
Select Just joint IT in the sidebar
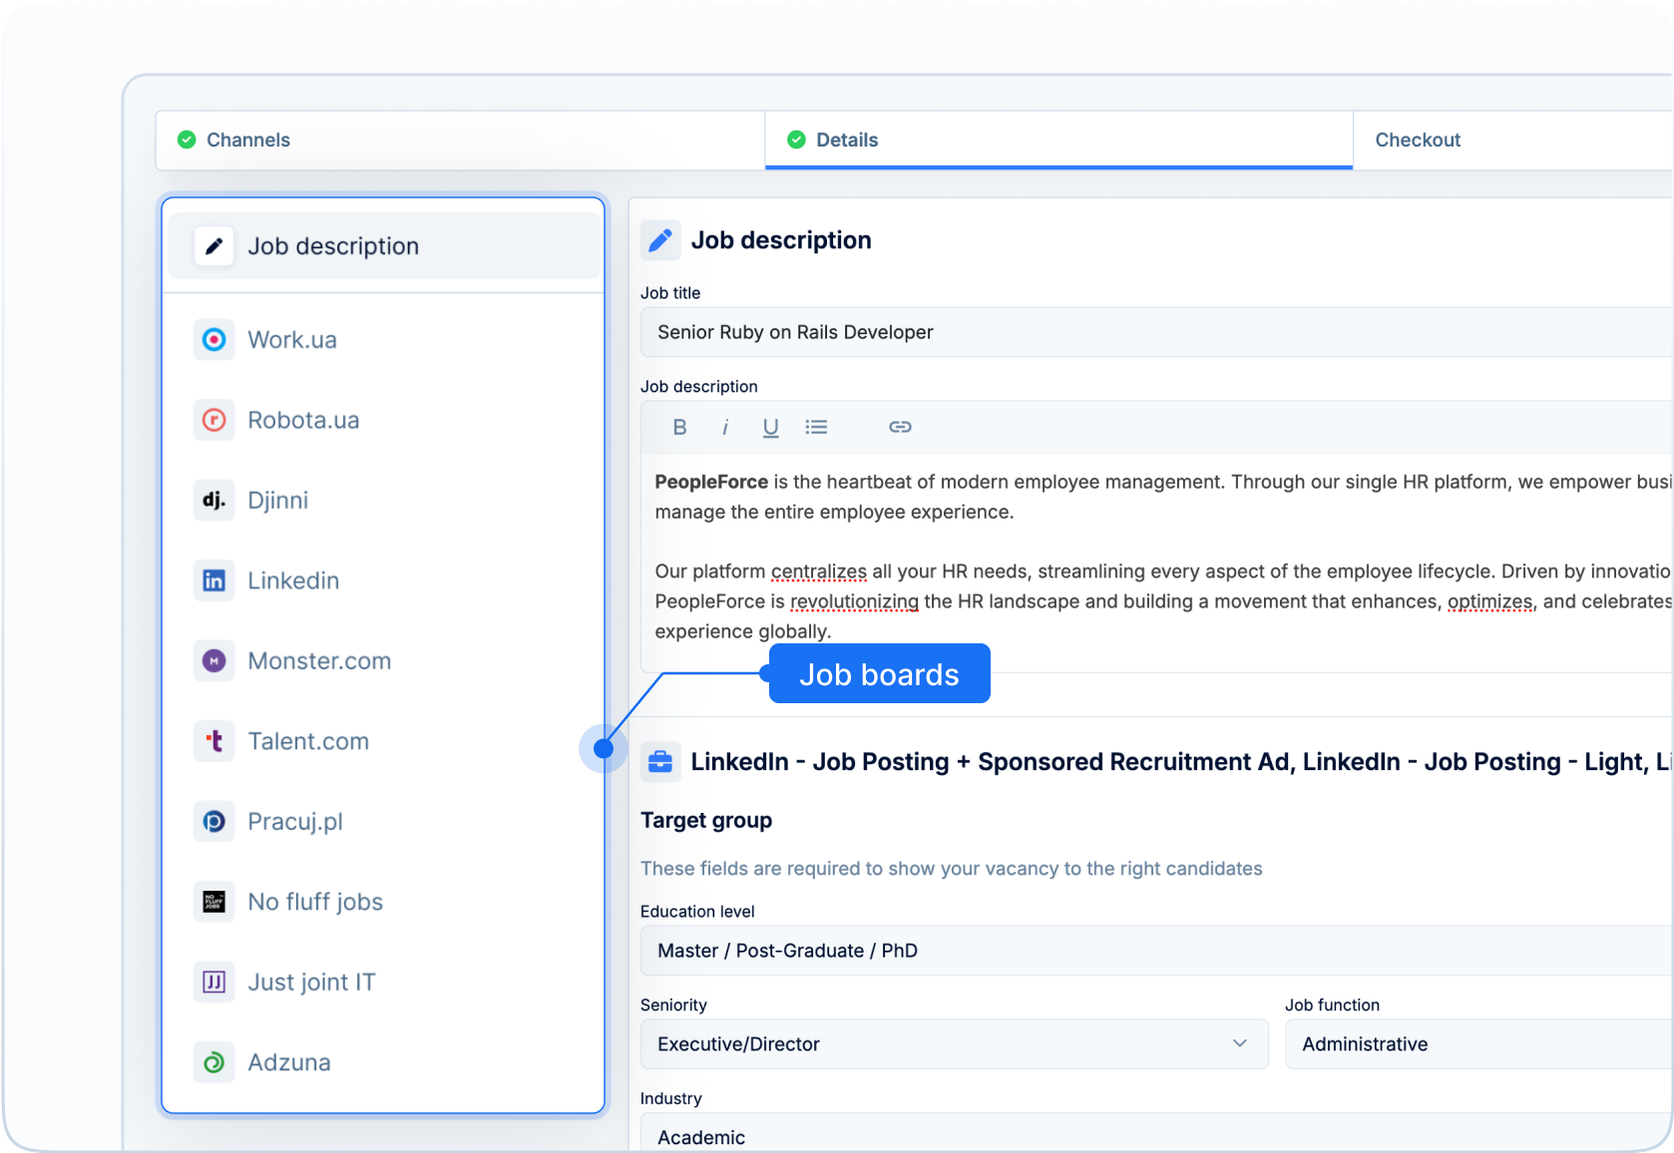[383, 982]
